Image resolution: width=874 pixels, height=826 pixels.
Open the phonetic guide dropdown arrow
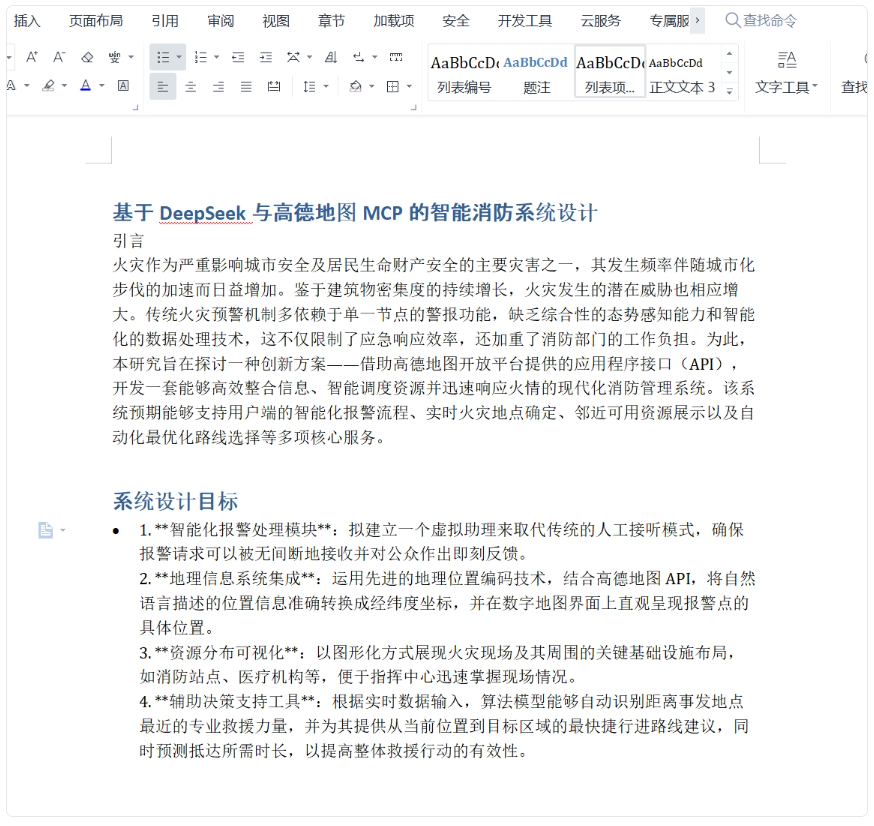[x=131, y=57]
